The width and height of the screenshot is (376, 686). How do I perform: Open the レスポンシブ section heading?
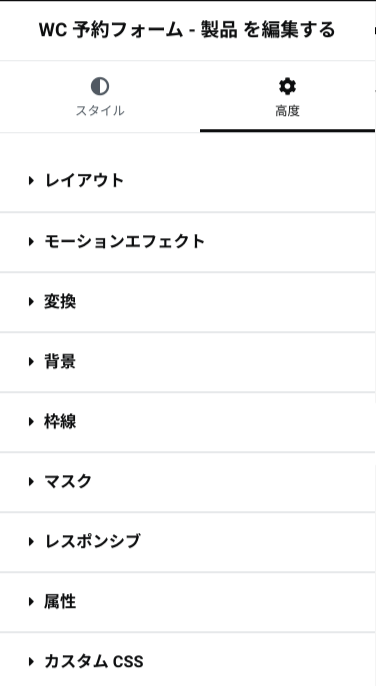tap(188, 542)
